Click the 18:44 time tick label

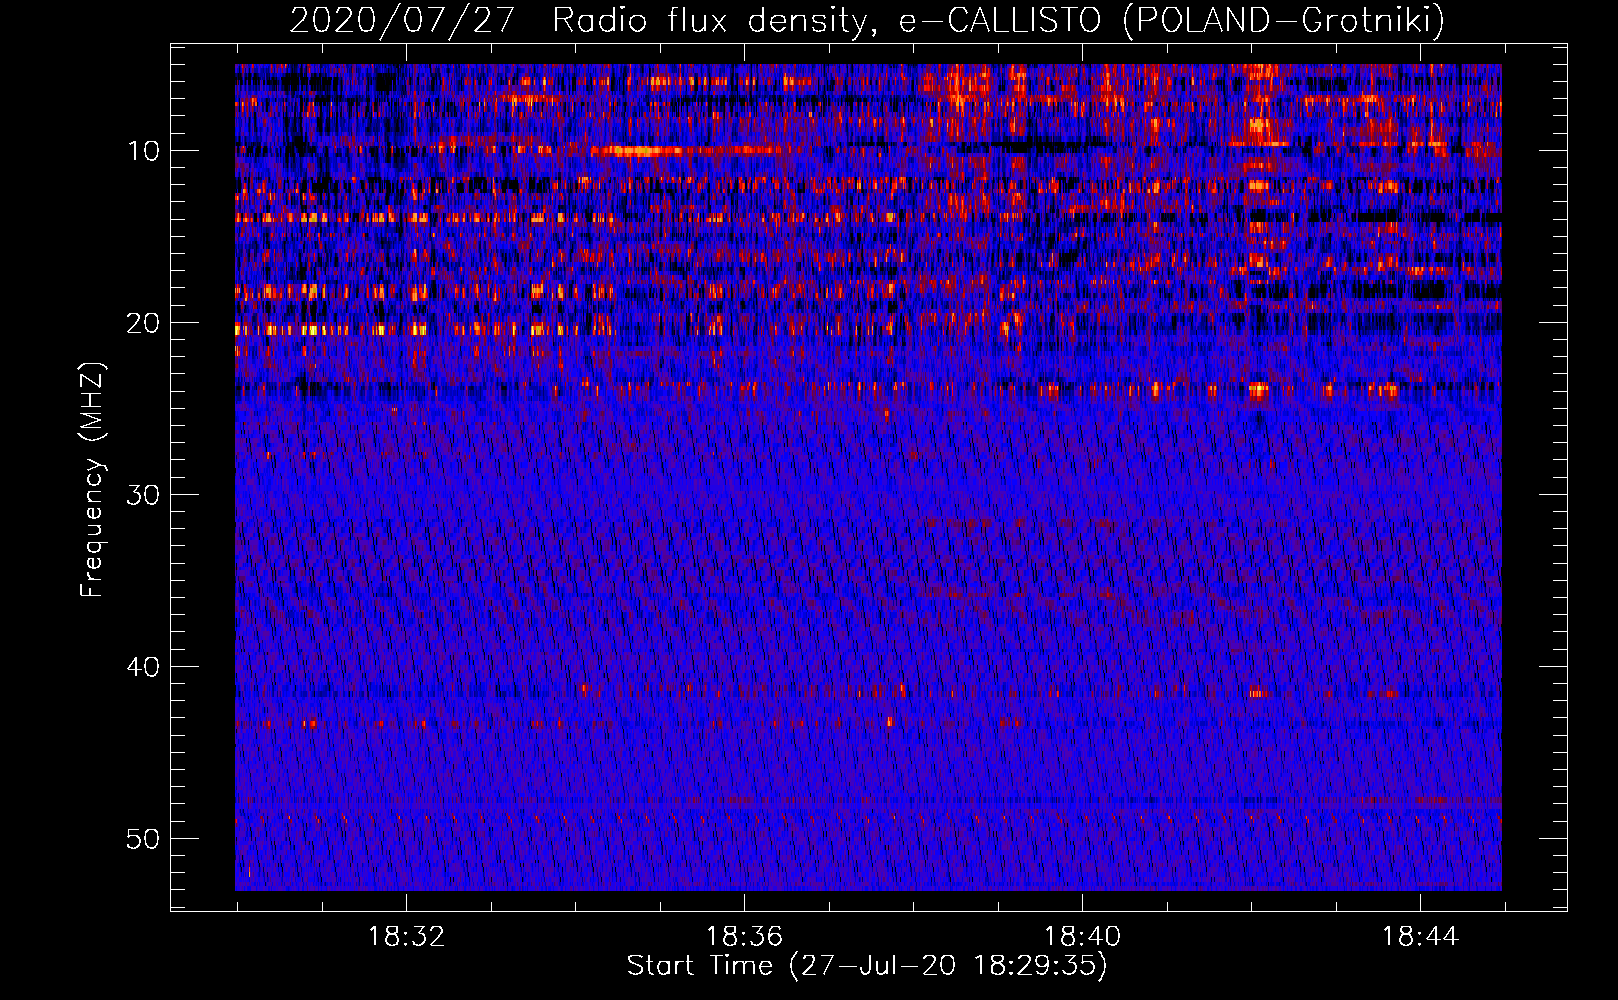(1420, 937)
